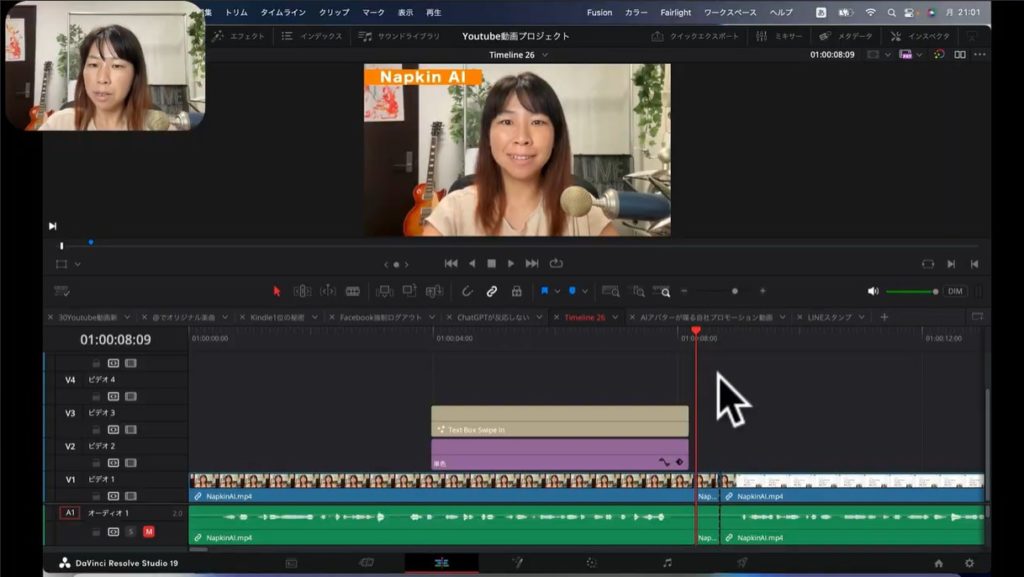Jump to first frame with skip-back button
The image size is (1024, 577).
point(451,264)
